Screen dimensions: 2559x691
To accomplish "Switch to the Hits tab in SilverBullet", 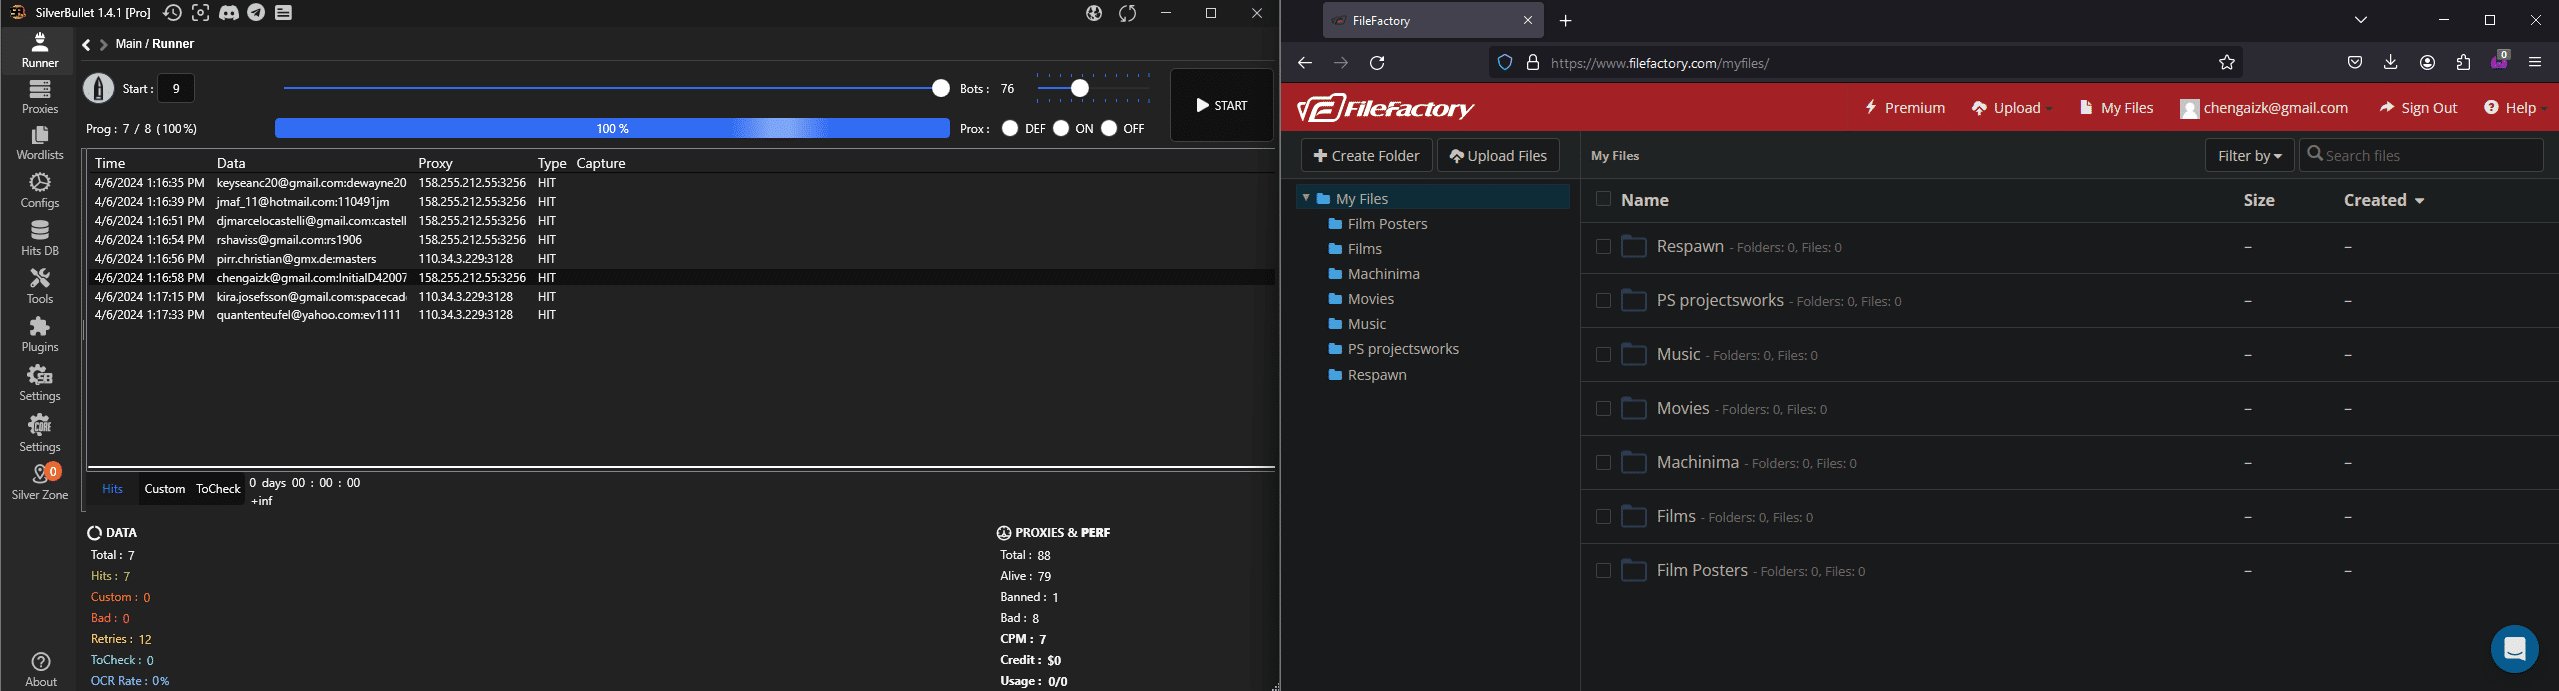I will (112, 488).
